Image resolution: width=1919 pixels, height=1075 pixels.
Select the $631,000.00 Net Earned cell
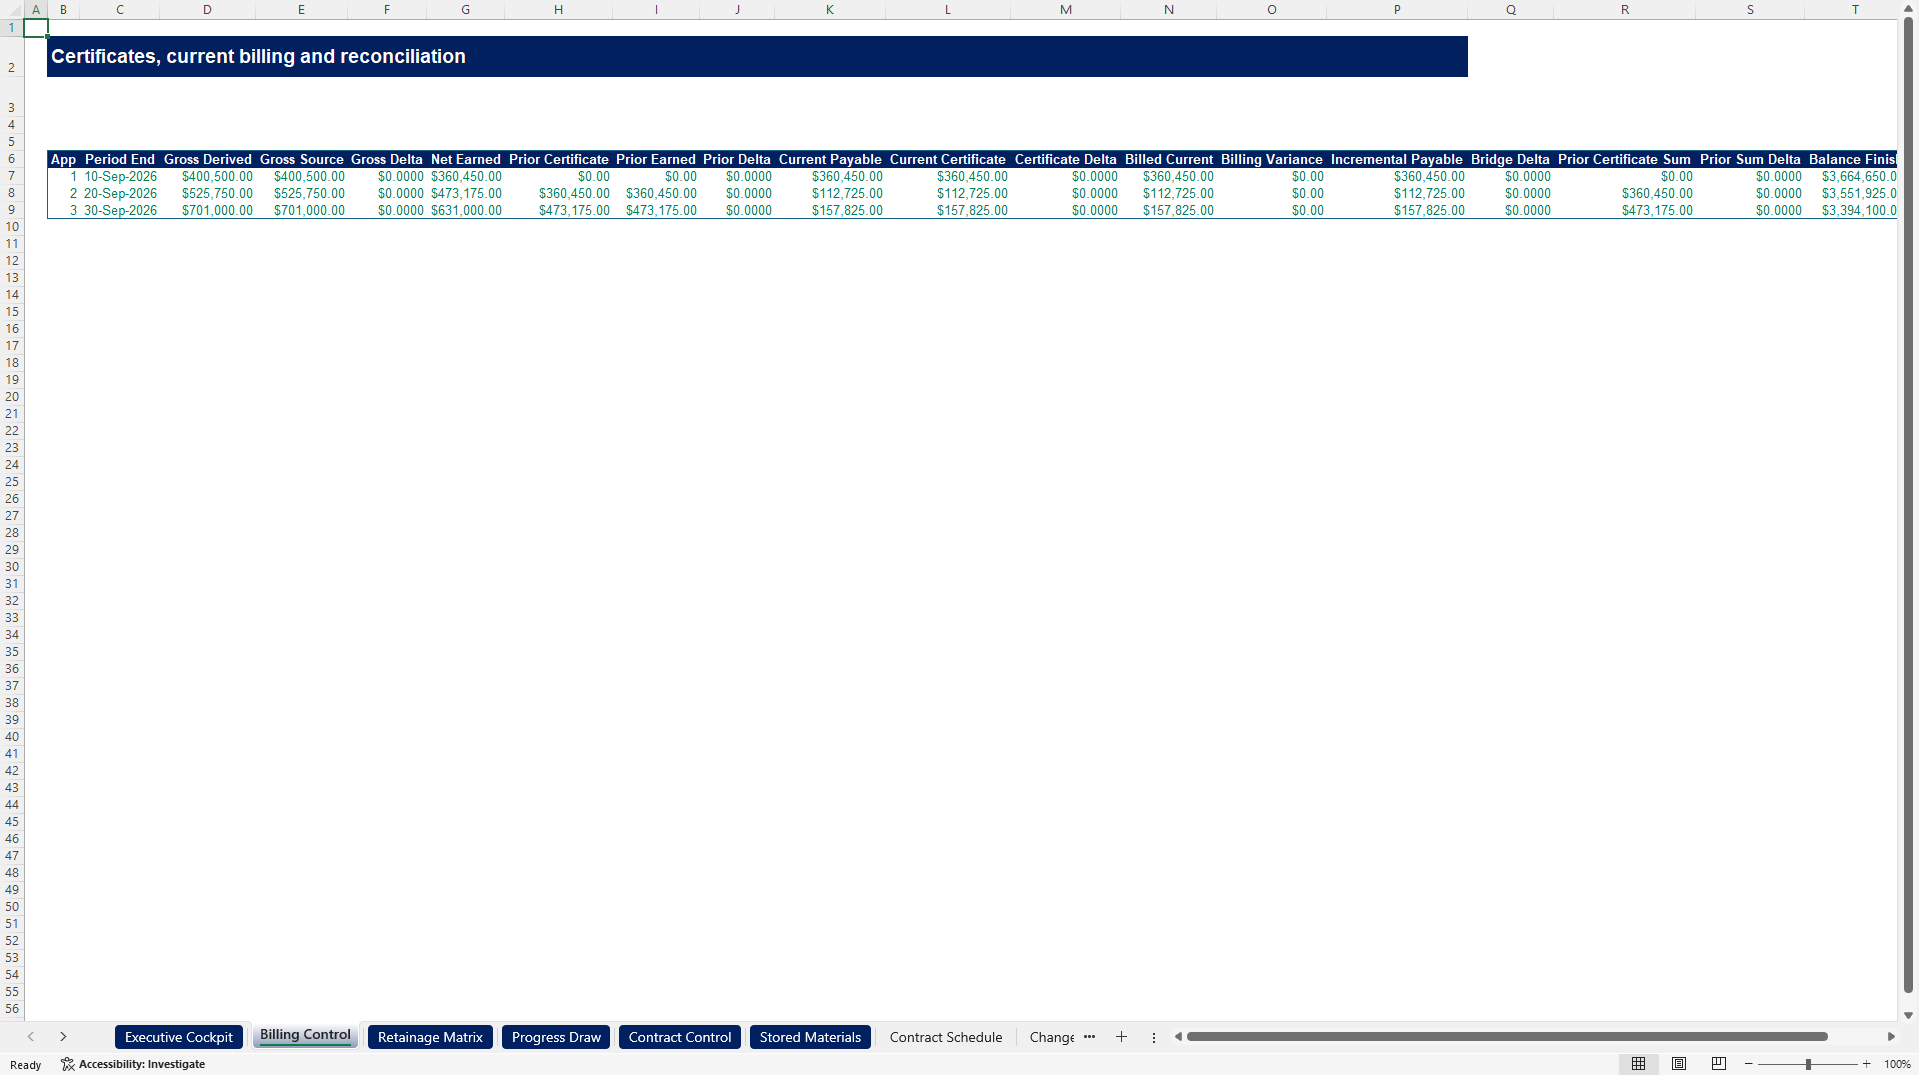[x=466, y=210]
